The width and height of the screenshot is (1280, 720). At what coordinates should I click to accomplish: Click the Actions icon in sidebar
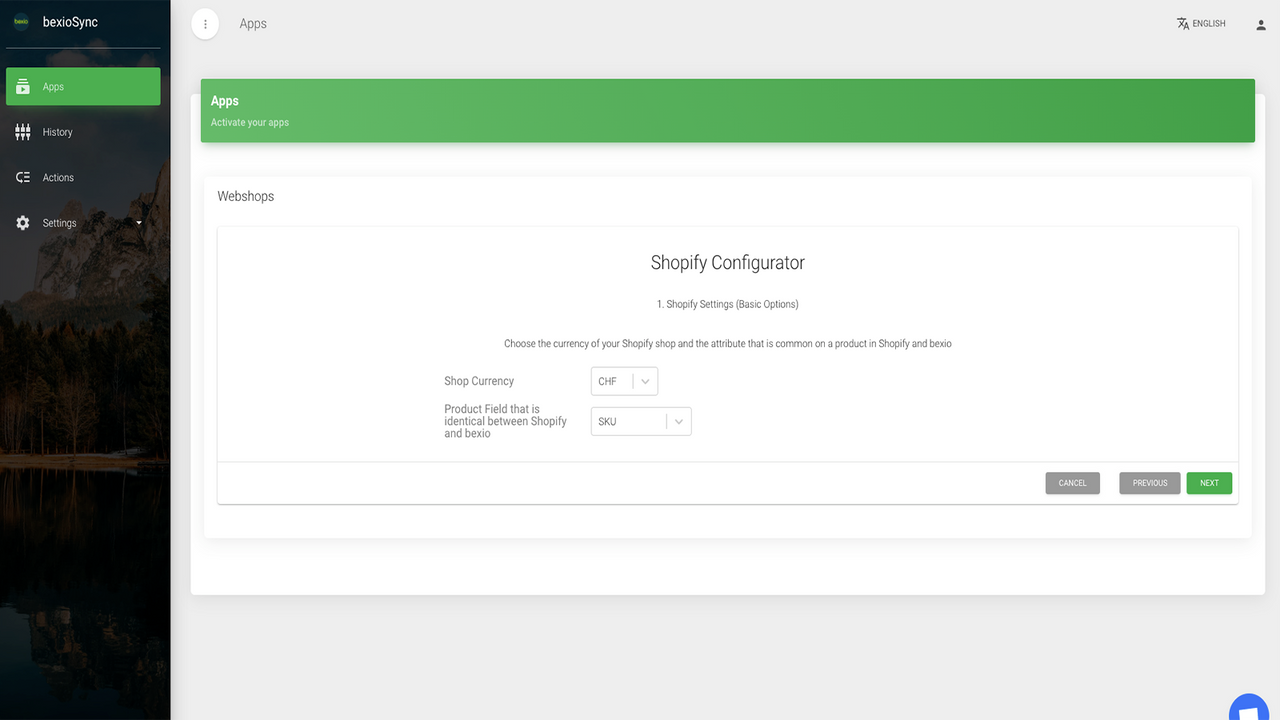click(22, 177)
